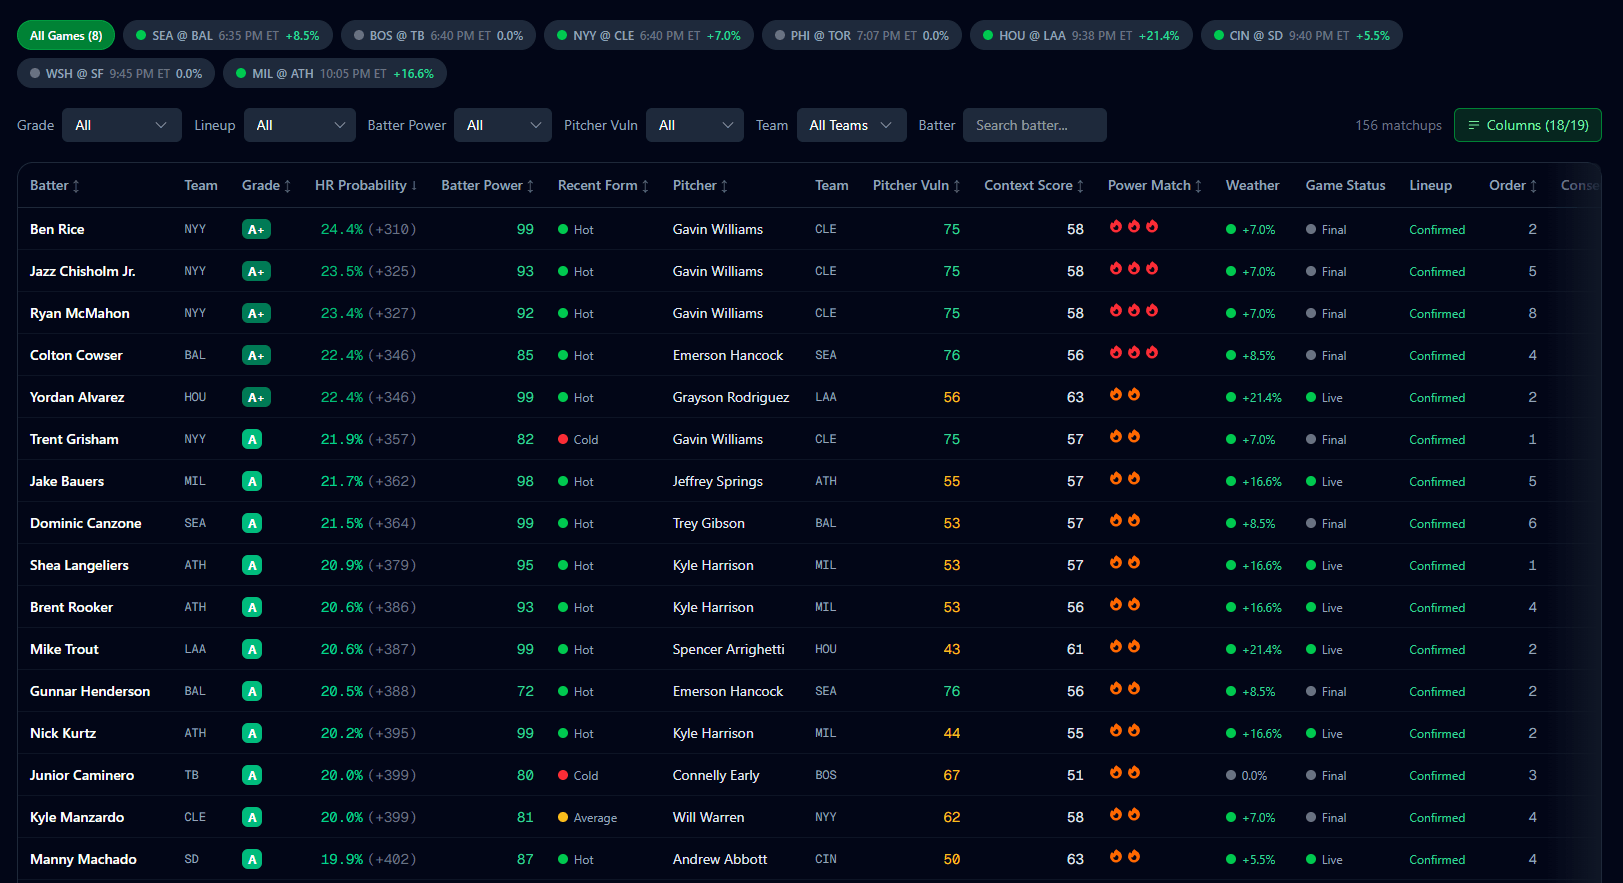This screenshot has height=883, width=1623.
Task: Click HR probability 24.4% (+310)
Action: click(x=368, y=229)
